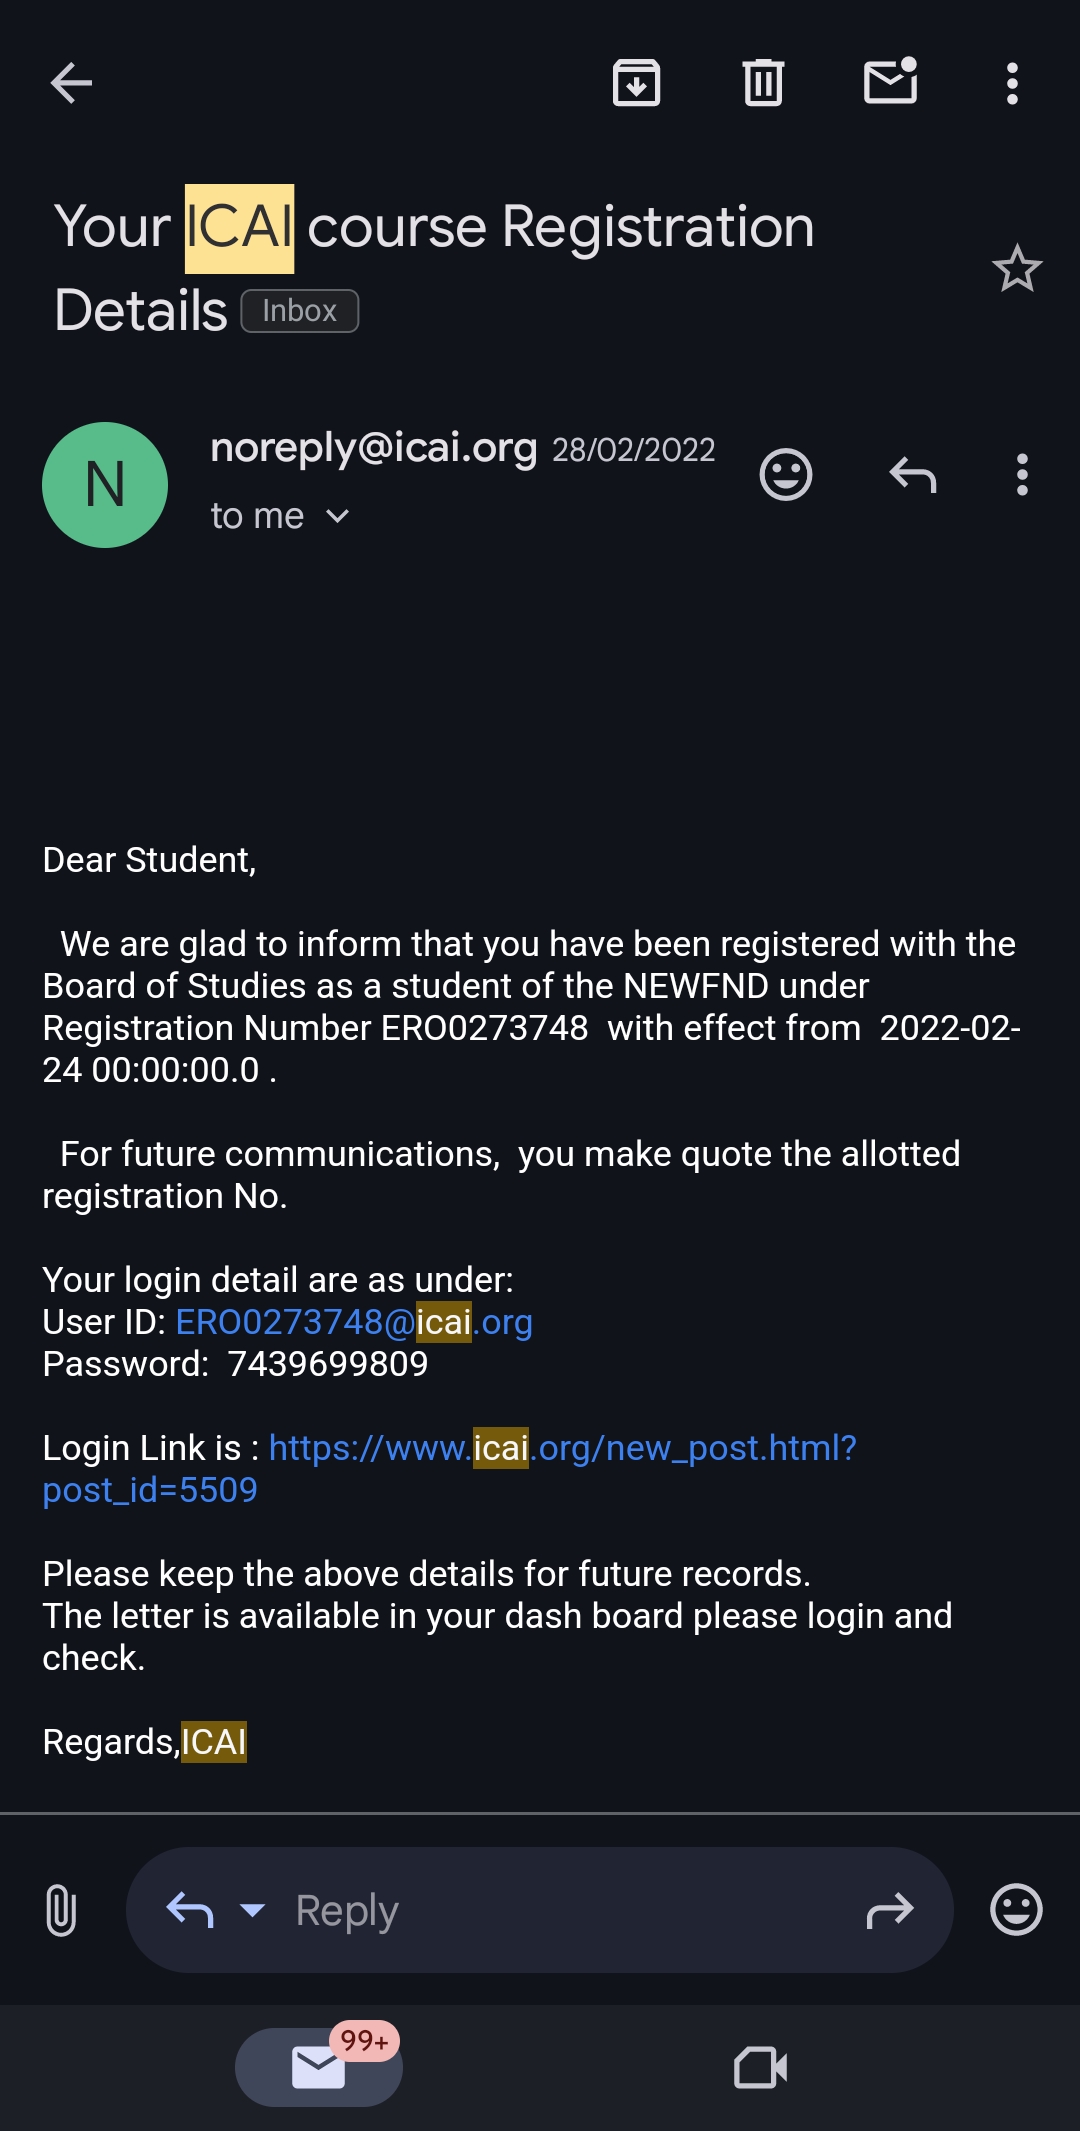Attach a file with paperclip icon
The height and width of the screenshot is (2131, 1080).
pyautogui.click(x=61, y=1910)
